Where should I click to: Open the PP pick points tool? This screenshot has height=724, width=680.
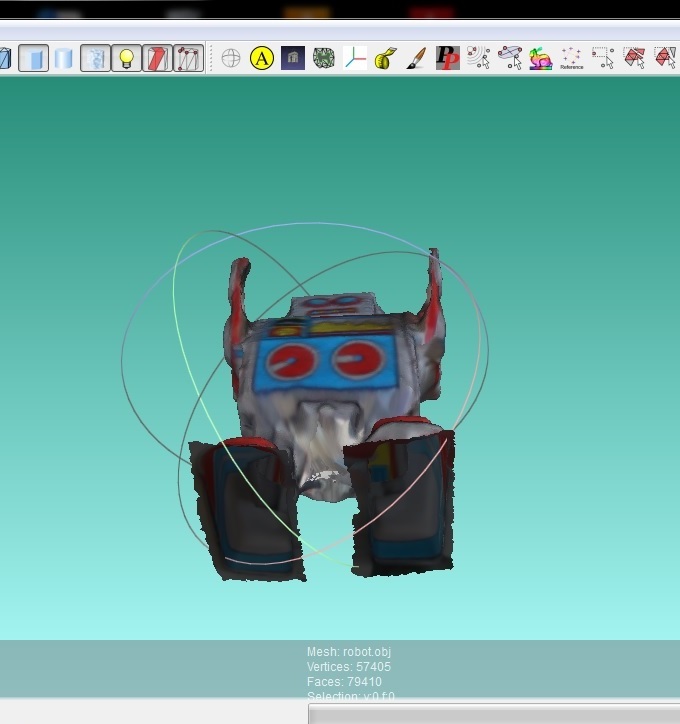447,58
